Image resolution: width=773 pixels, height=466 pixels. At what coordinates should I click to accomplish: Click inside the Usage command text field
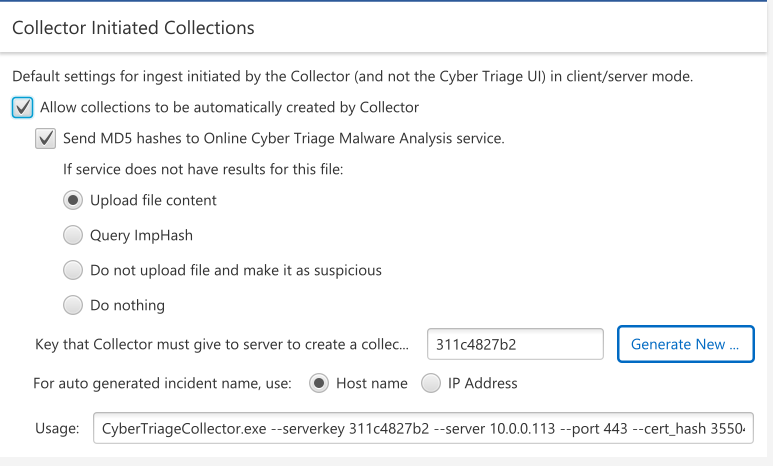point(422,428)
